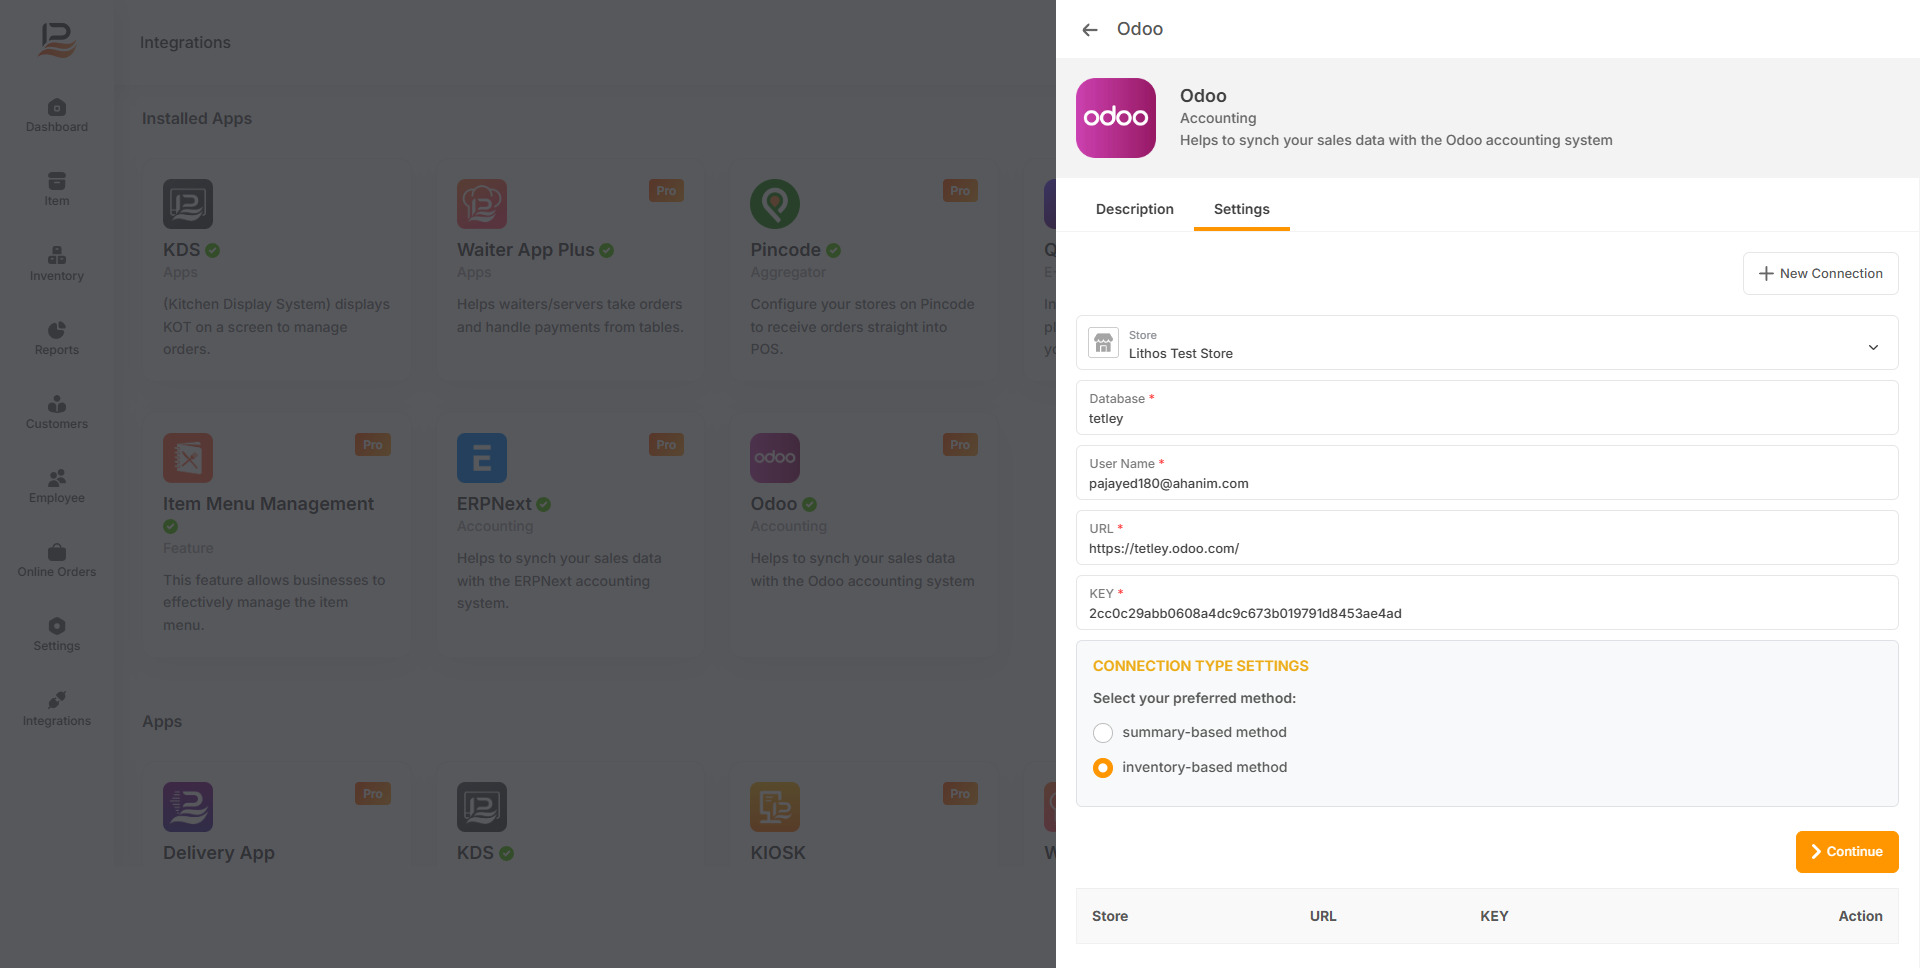The width and height of the screenshot is (1920, 969).
Task: Click the URL column header in table
Action: (x=1323, y=916)
